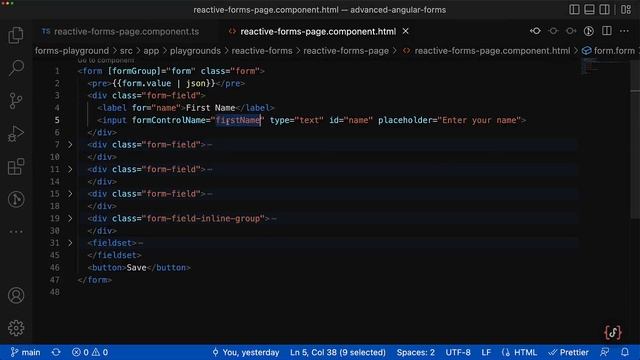Click feedback person icon in status bar
The width and height of the screenshot is (640, 360).
point(604,352)
